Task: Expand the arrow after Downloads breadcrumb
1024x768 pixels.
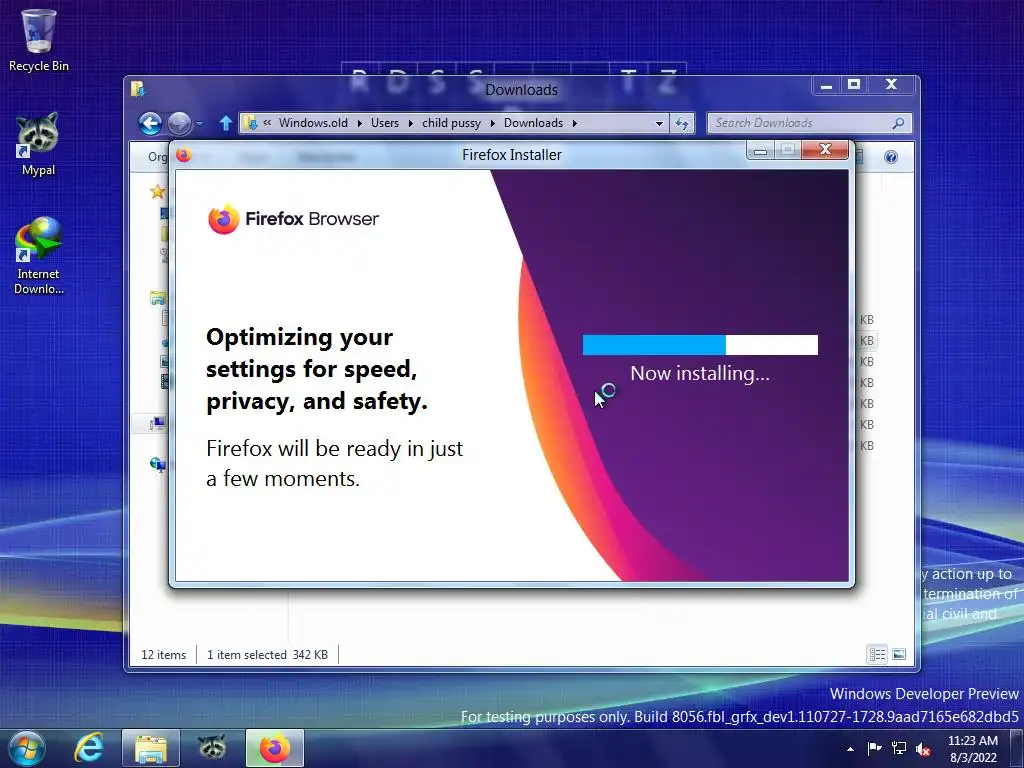Action: coord(575,123)
